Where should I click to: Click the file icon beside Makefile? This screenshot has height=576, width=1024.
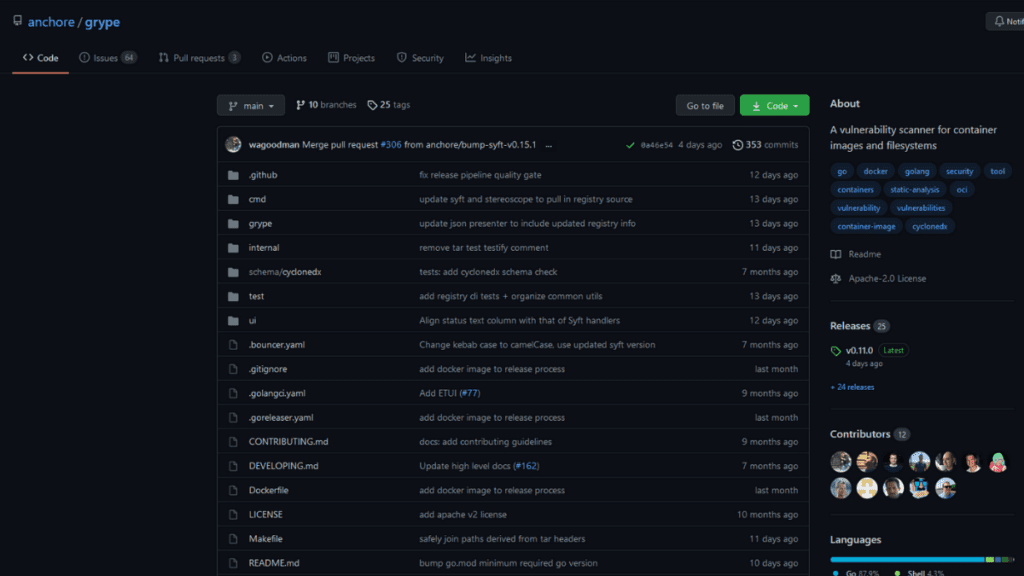click(x=233, y=539)
